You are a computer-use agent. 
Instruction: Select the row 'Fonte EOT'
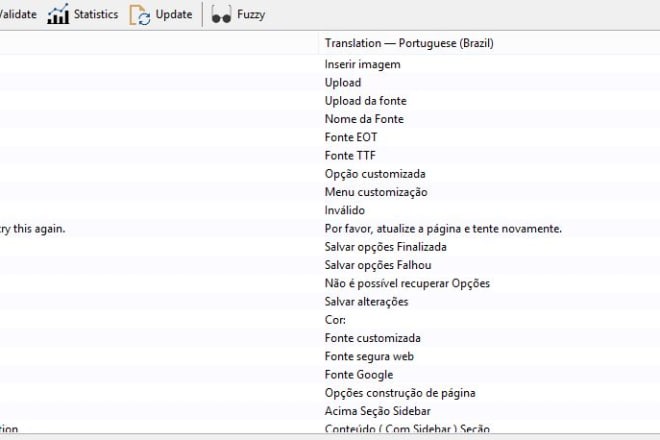(351, 137)
